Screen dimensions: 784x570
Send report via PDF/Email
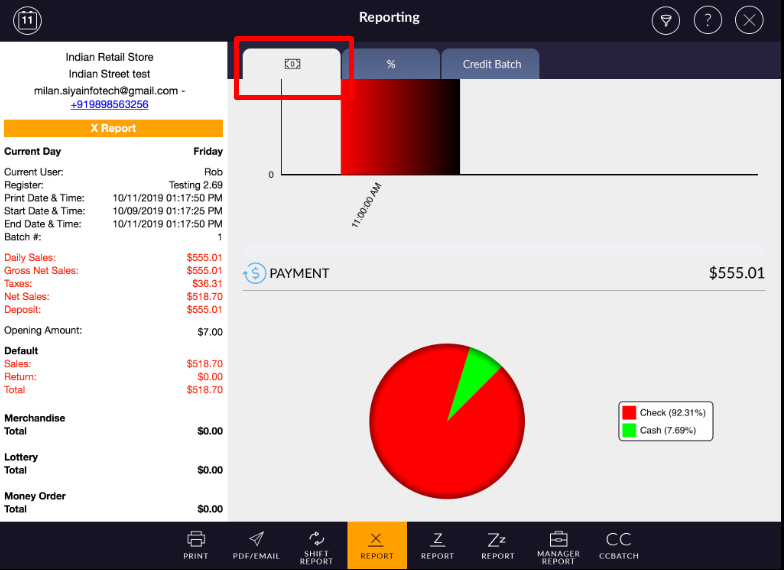tap(257, 545)
